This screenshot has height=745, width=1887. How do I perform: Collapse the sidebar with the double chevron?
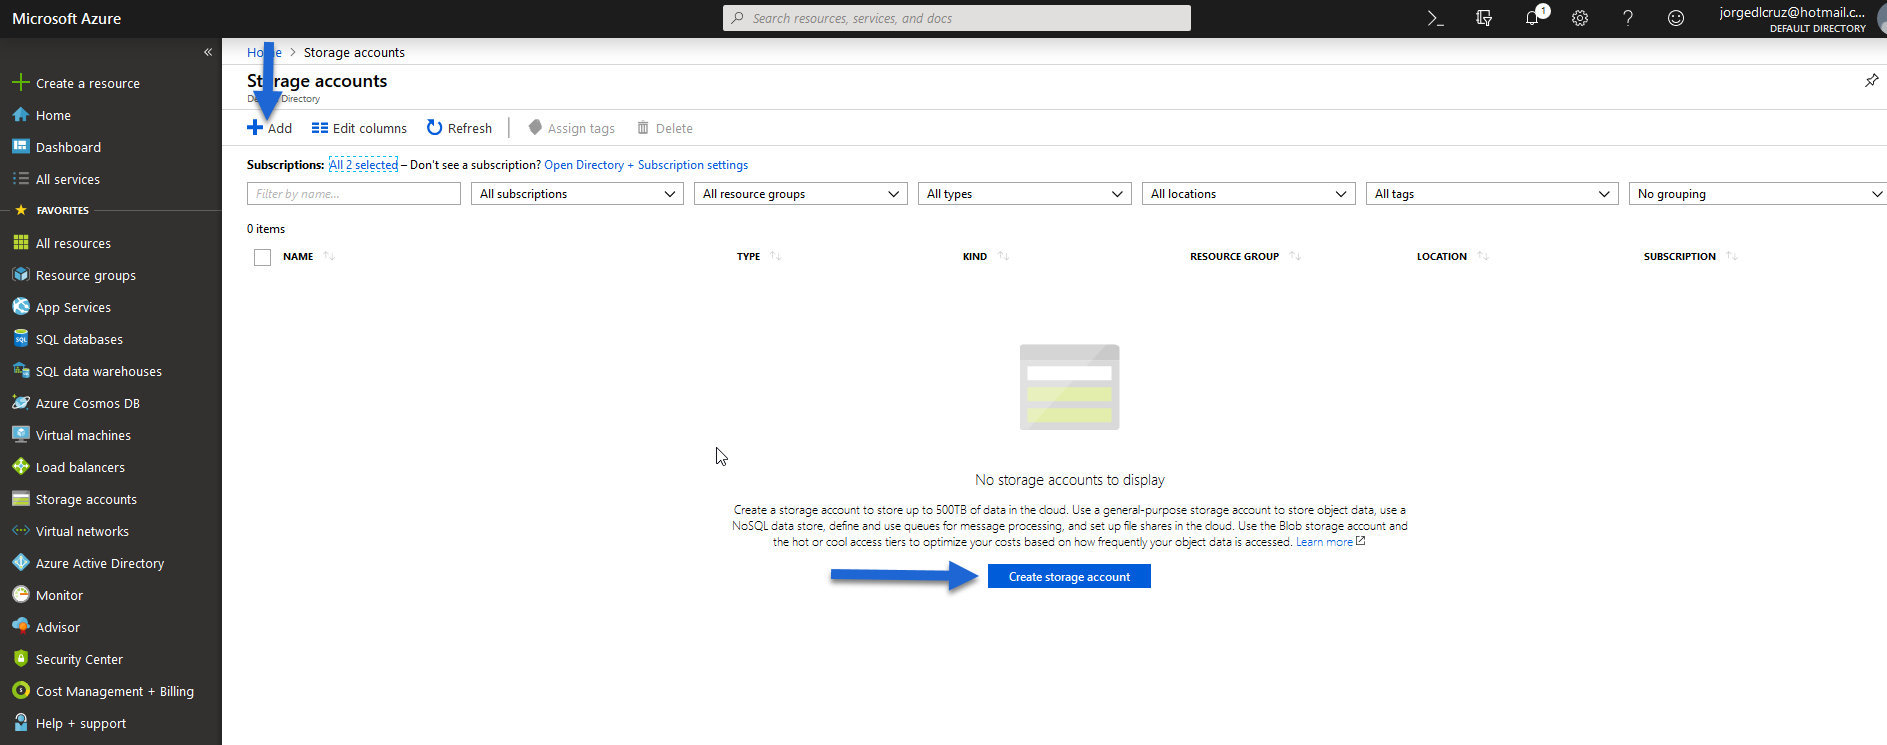[208, 52]
